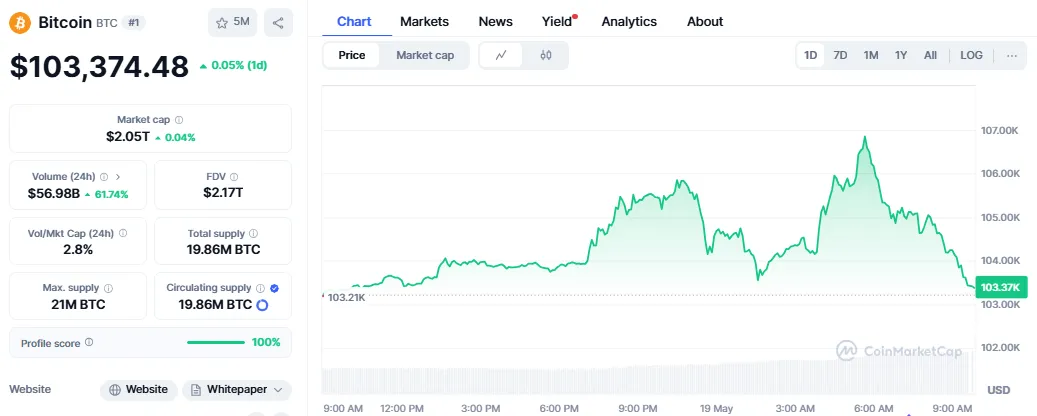This screenshot has height=416, width=1037.
Task: Click the 103.21K opening price label
Action: click(x=347, y=298)
